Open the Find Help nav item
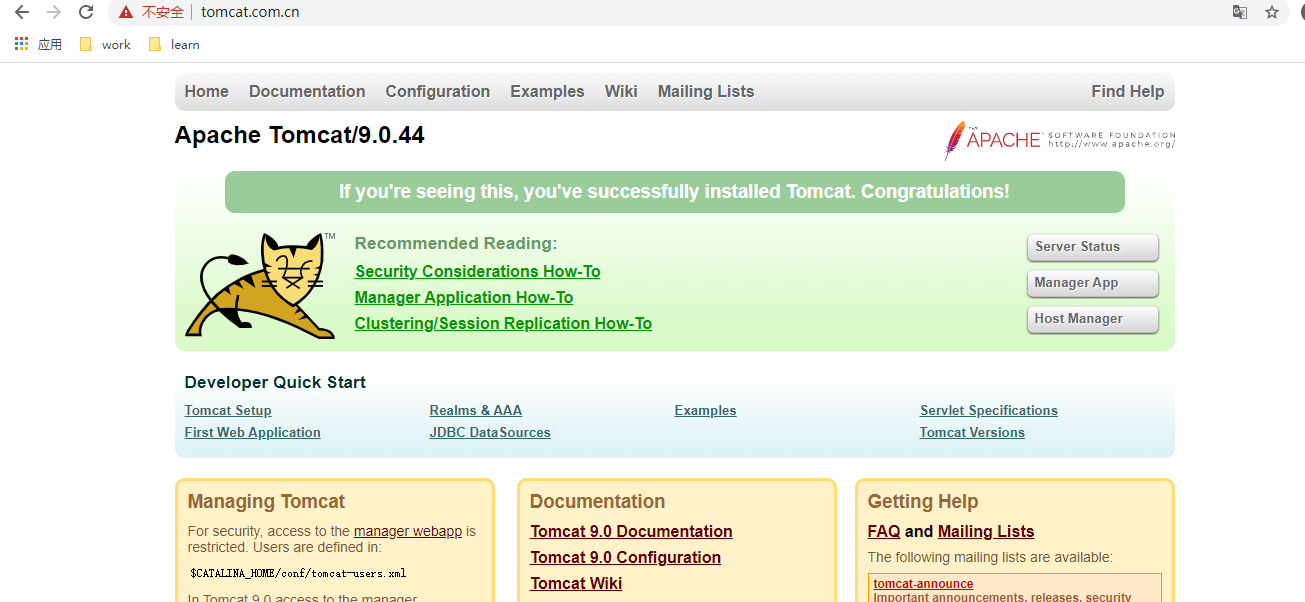Image resolution: width=1305 pixels, height=602 pixels. click(x=1127, y=91)
